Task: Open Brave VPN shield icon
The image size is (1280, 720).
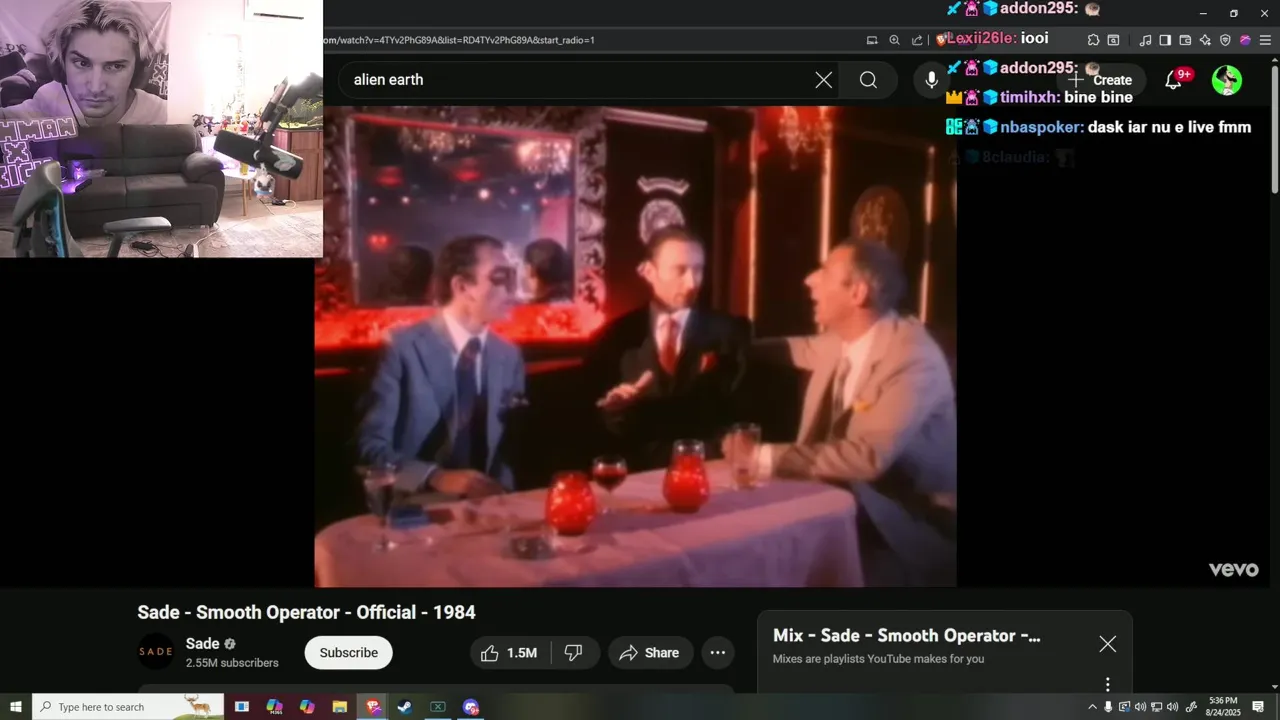Action: click(1225, 40)
